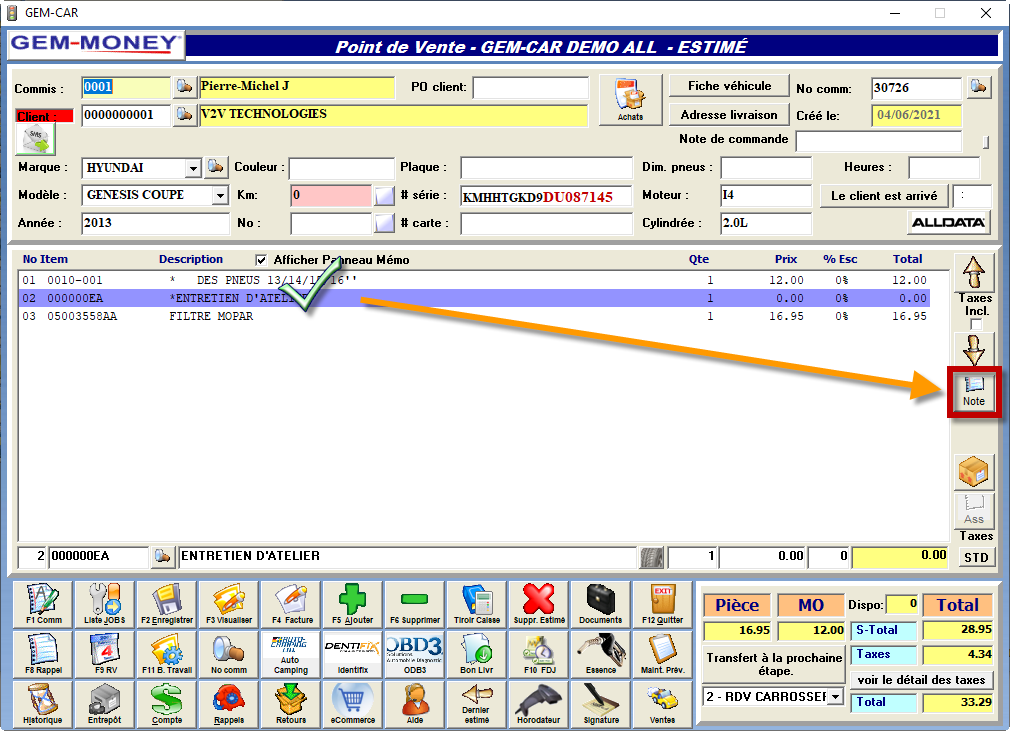Open Maint. Prév. clipboard icon
Image resolution: width=1010 pixels, height=731 pixels.
pyautogui.click(x=662, y=654)
